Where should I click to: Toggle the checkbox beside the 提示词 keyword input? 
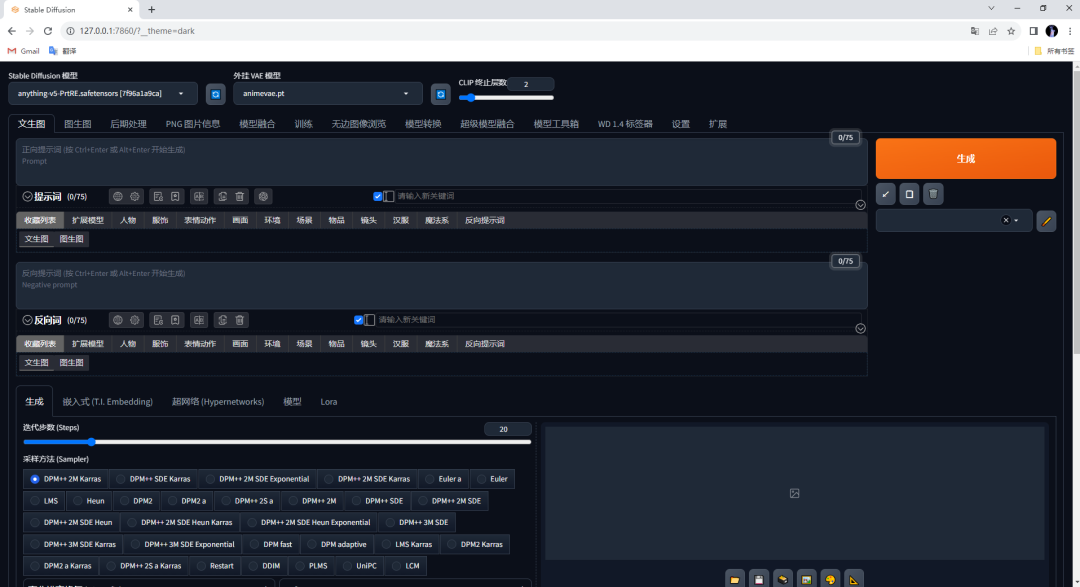coord(378,195)
